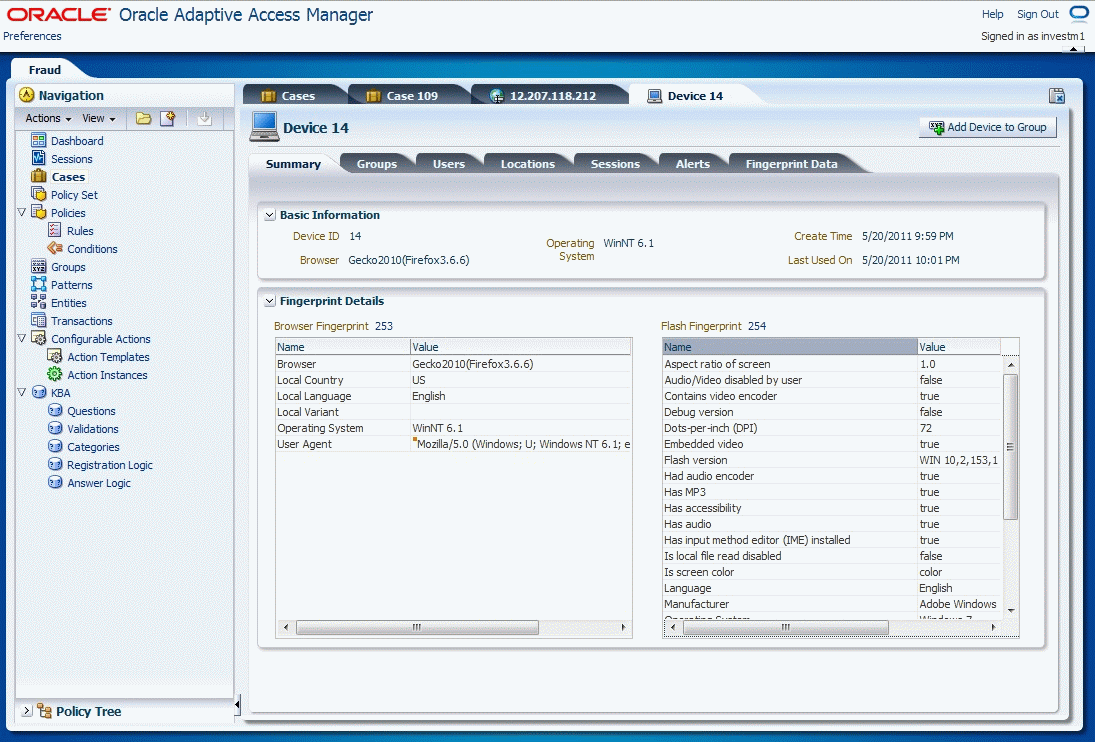Collapse the KBA tree node

[21, 392]
